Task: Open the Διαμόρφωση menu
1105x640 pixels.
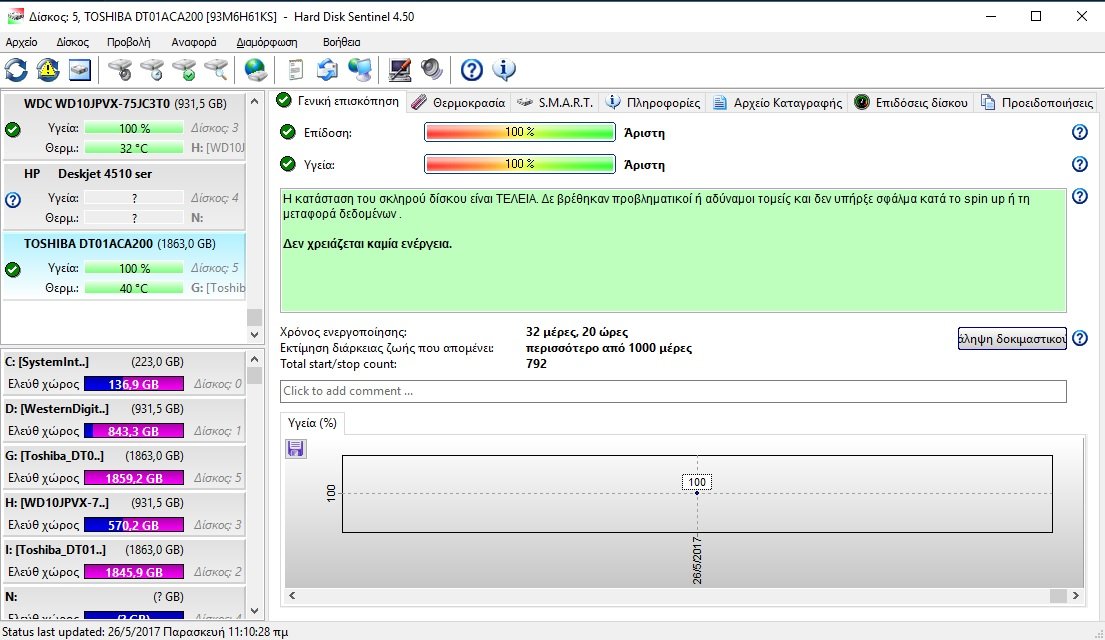Action: tap(267, 42)
